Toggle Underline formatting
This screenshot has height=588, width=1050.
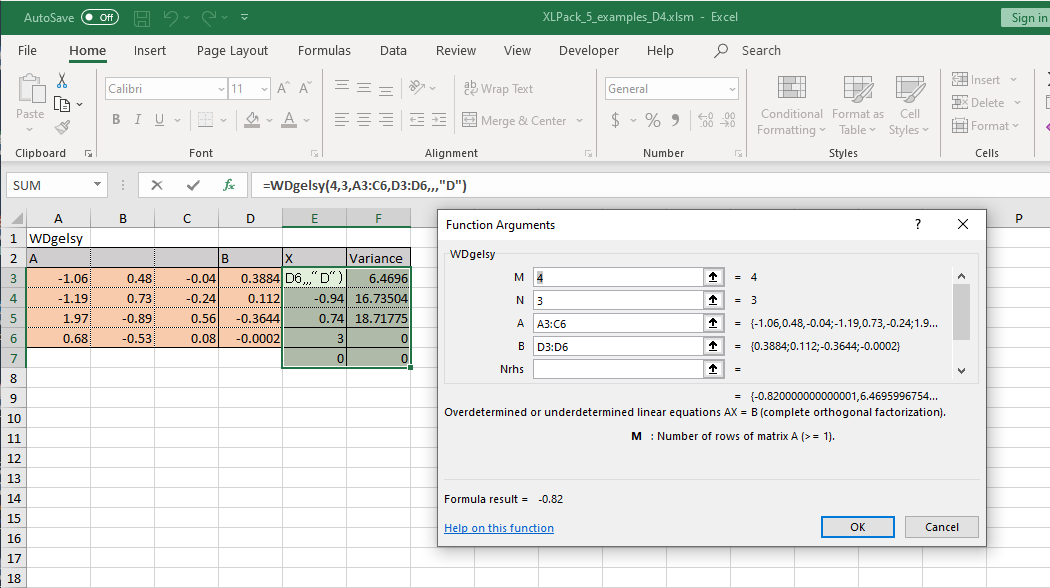click(x=159, y=120)
